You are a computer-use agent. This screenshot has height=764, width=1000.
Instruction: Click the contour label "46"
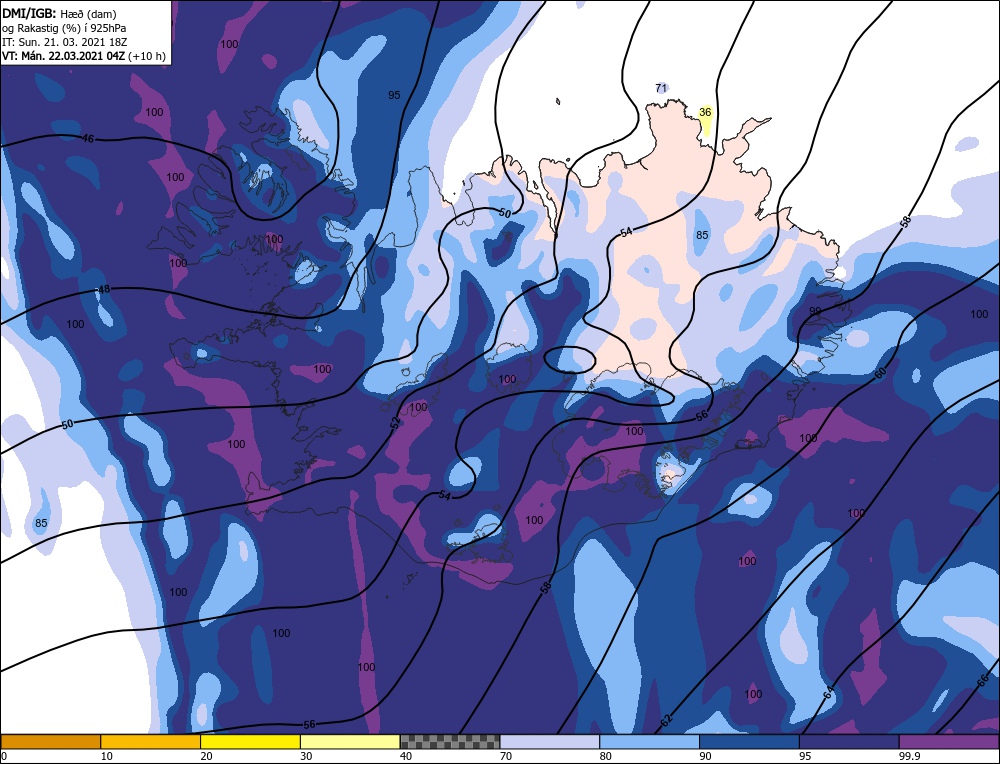pos(88,138)
